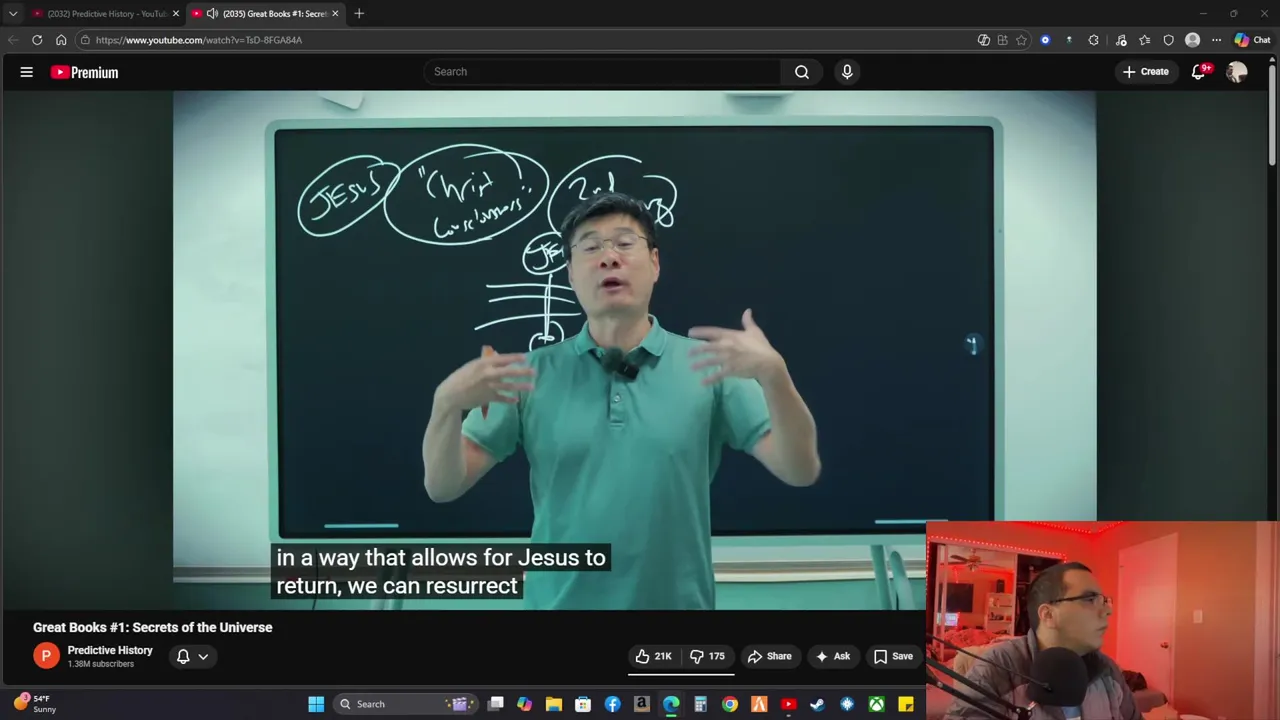Open the YouTube guide hamburger menu
Image resolution: width=1280 pixels, height=720 pixels.
point(27,72)
